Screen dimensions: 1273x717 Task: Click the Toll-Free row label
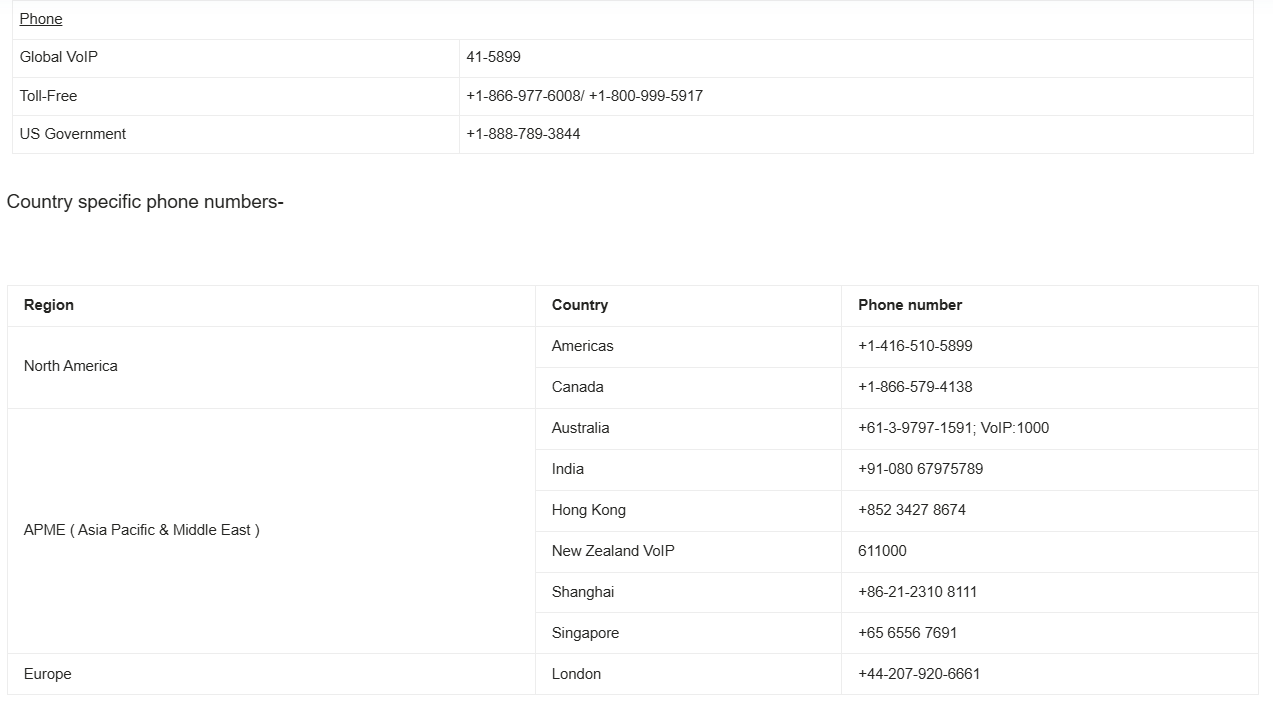pos(48,96)
